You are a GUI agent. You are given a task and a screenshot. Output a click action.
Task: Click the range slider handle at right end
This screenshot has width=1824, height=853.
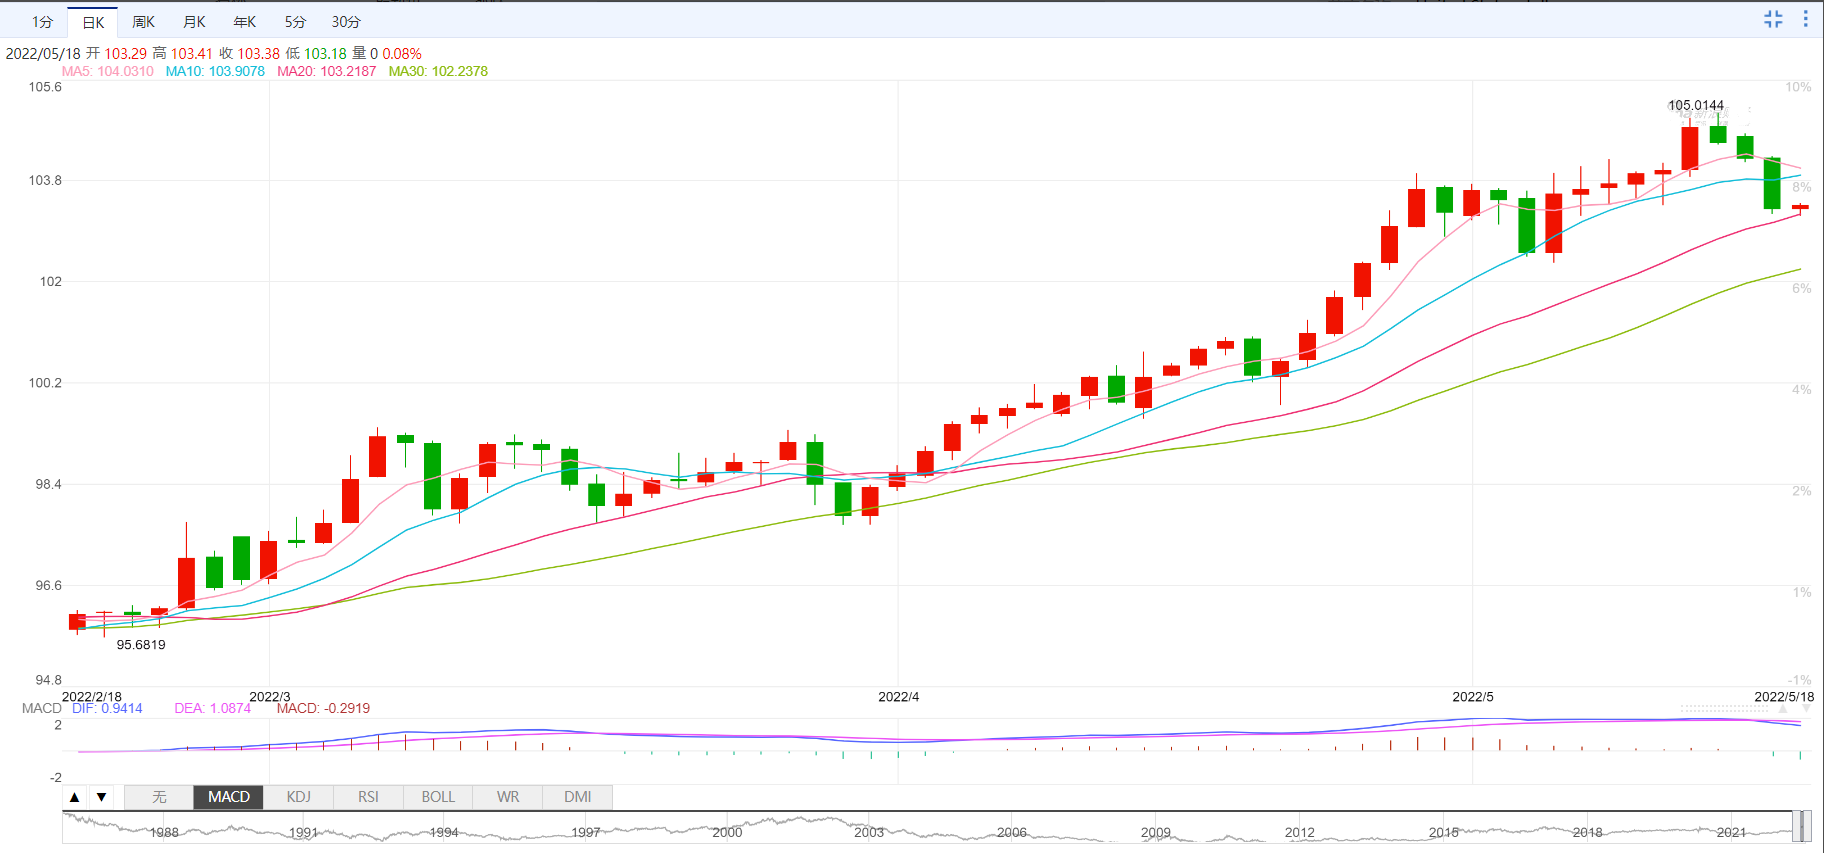pos(1802,827)
